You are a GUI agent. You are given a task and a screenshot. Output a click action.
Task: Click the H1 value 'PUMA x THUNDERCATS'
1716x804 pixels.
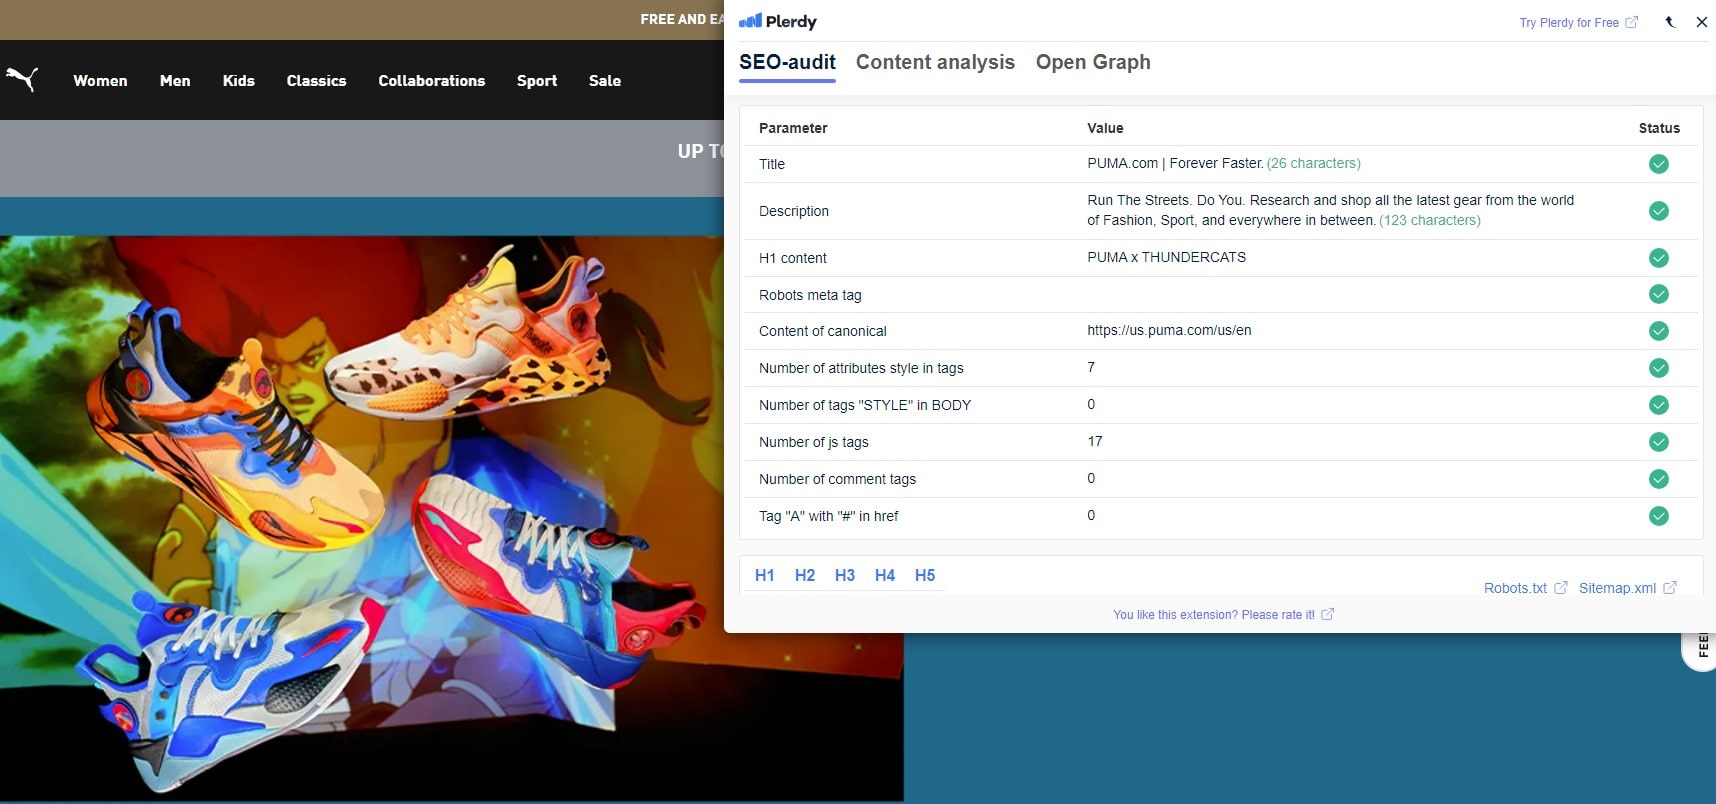click(x=1166, y=257)
